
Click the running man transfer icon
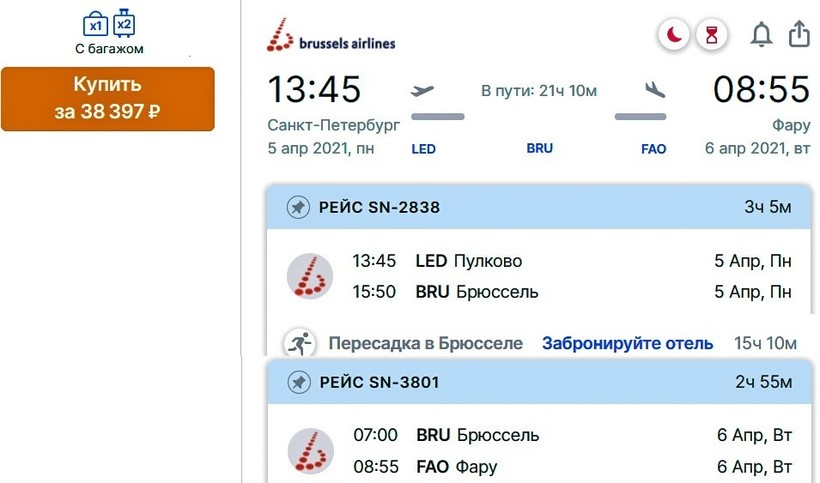coord(297,343)
